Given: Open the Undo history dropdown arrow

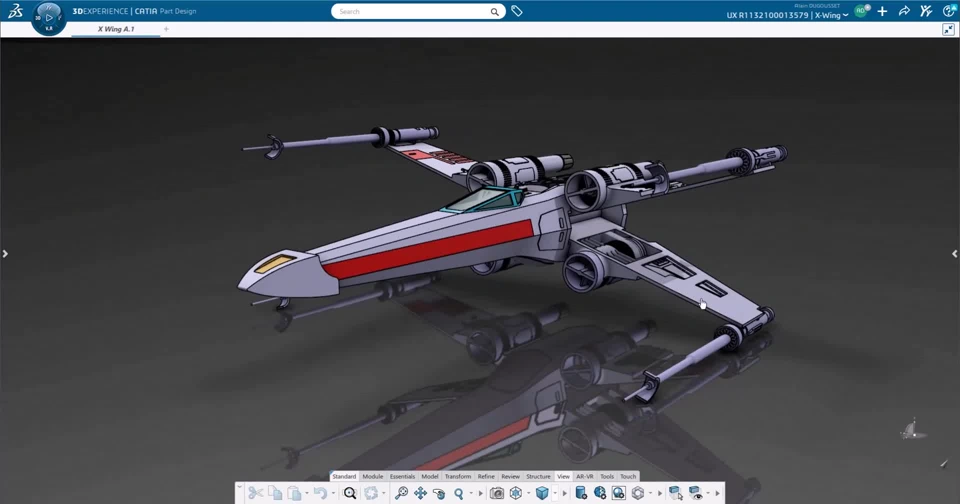Looking at the screenshot, I should 333,494.
